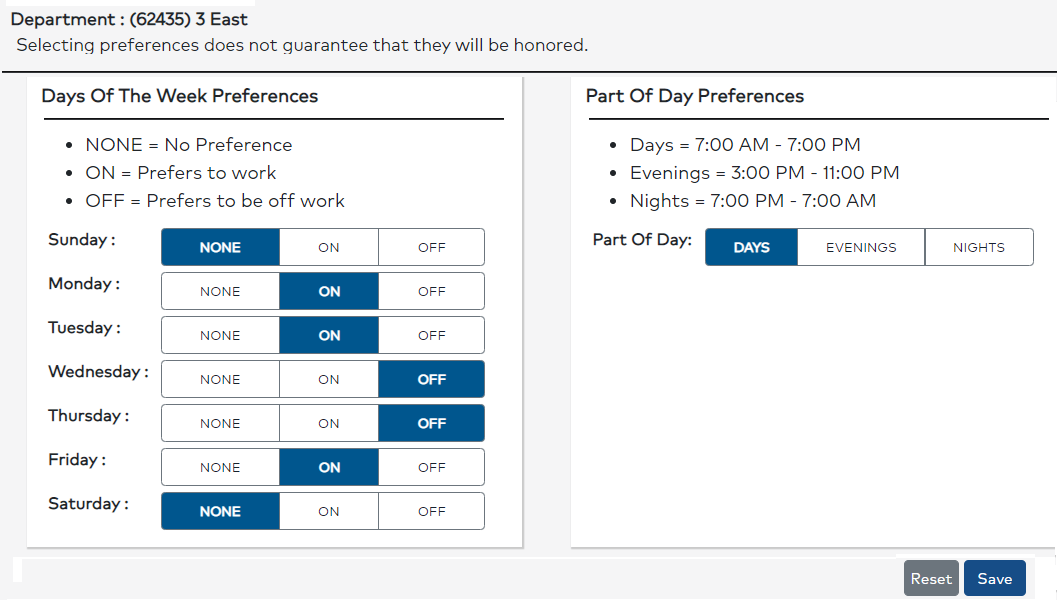Select NONE for Sunday
Screen dimensions: 1057x600
pos(219,247)
